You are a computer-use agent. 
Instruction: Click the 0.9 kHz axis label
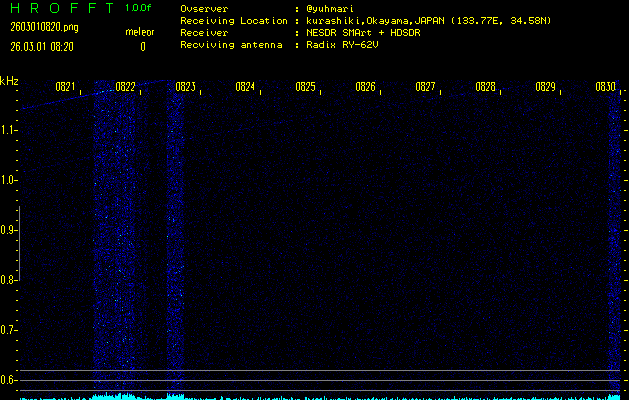click(x=7, y=230)
